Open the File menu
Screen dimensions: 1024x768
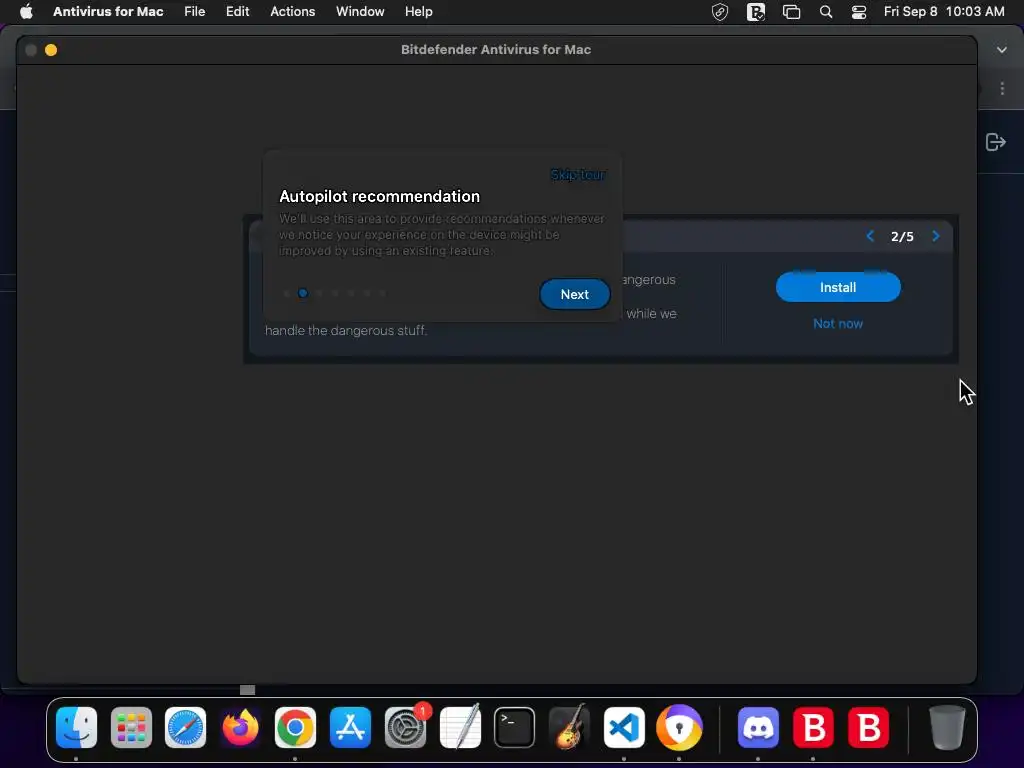click(x=195, y=12)
